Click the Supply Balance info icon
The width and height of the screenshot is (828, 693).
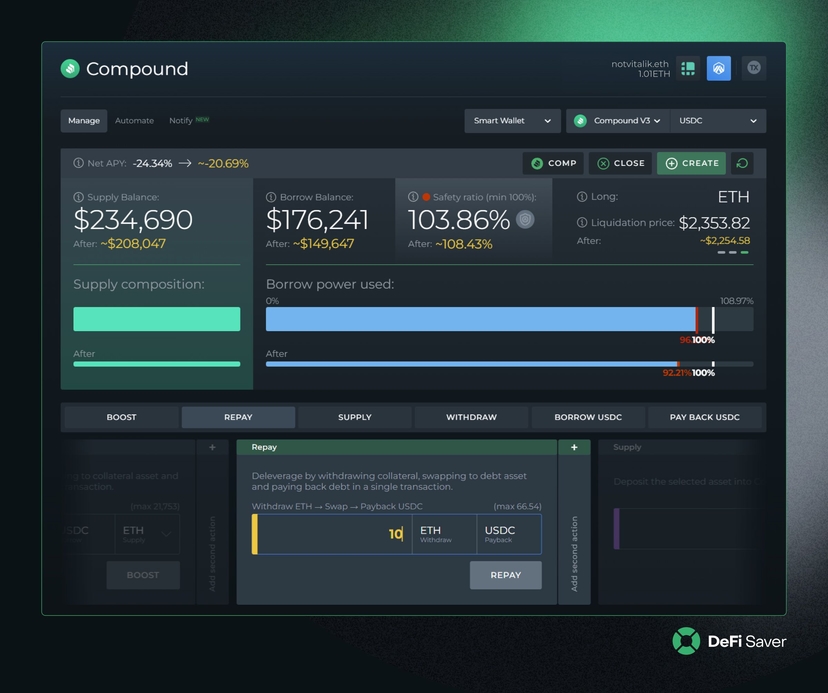click(x=78, y=197)
